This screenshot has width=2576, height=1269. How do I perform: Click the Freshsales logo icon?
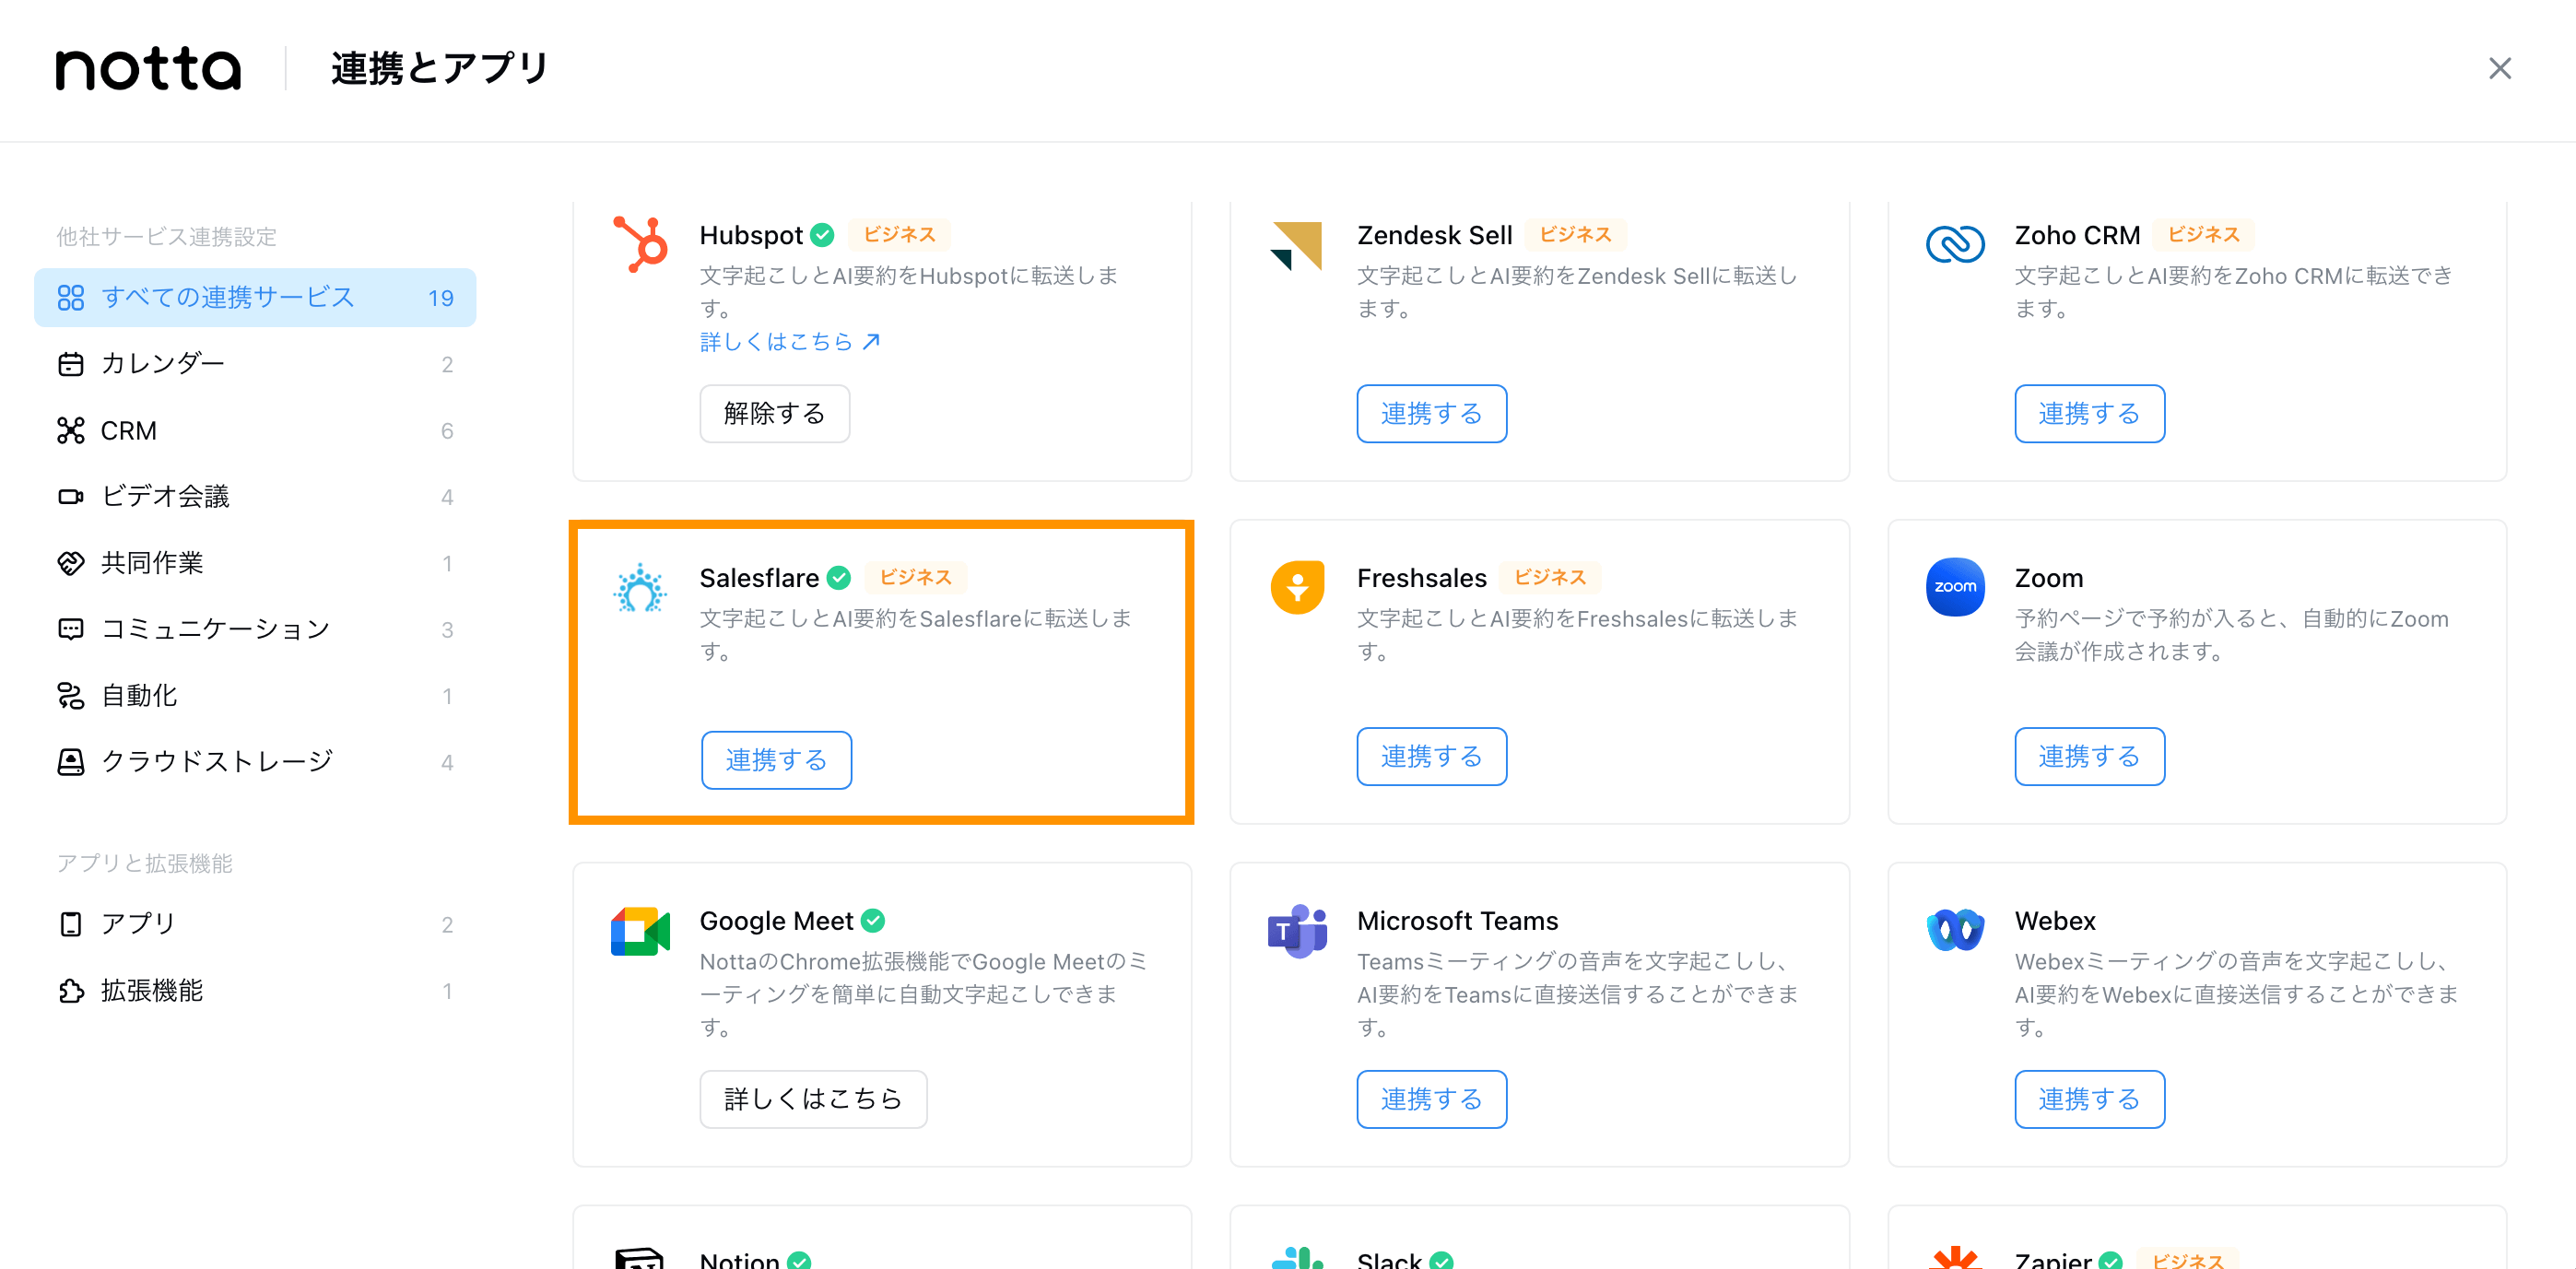[1297, 587]
